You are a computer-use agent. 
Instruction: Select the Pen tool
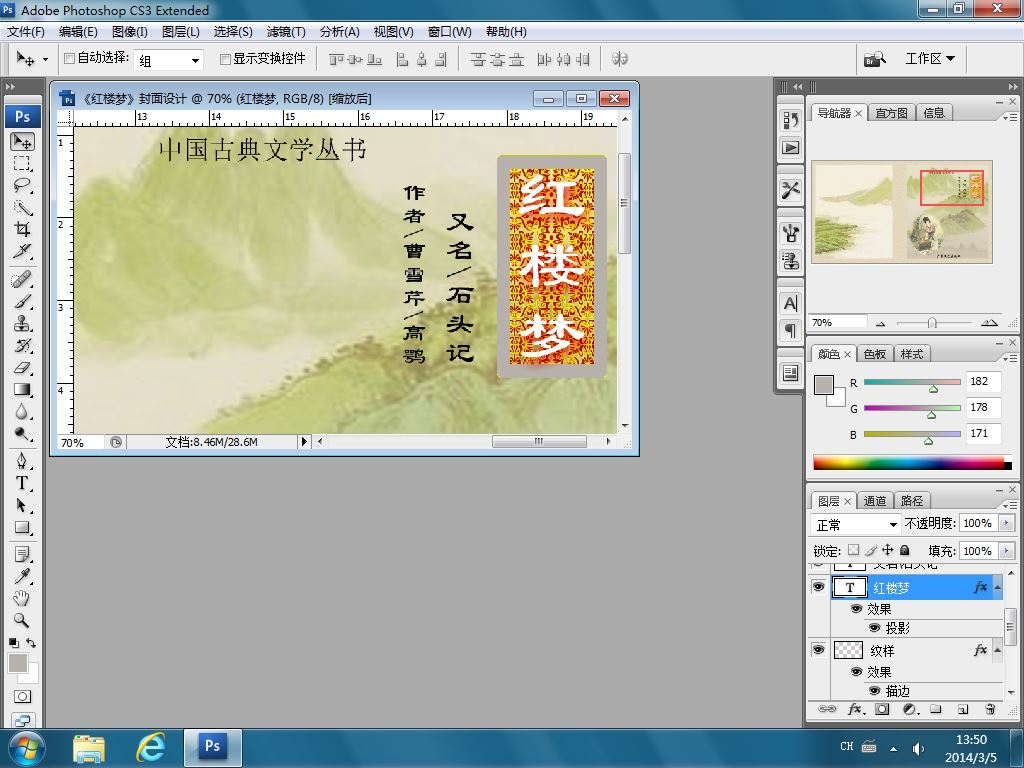click(22, 462)
